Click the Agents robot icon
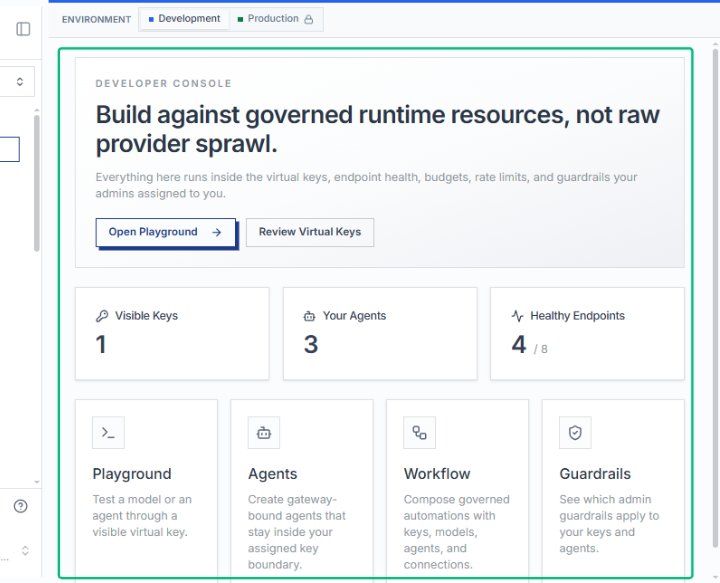The width and height of the screenshot is (720, 583). pyautogui.click(x=264, y=432)
